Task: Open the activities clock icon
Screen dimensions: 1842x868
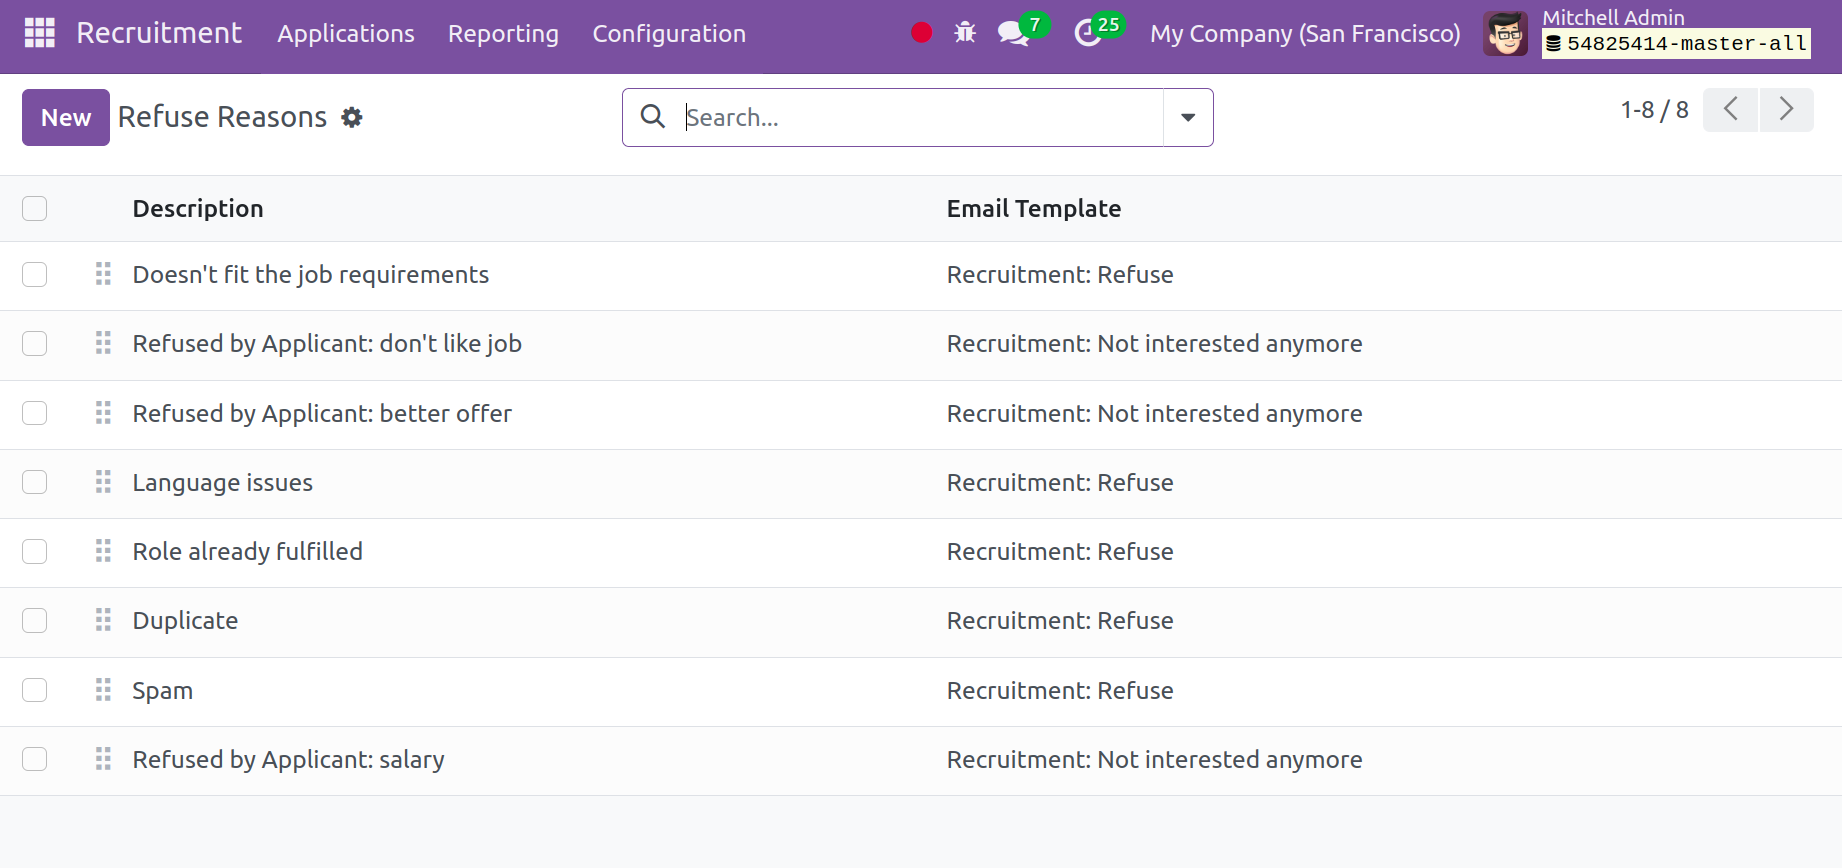Action: point(1087,34)
